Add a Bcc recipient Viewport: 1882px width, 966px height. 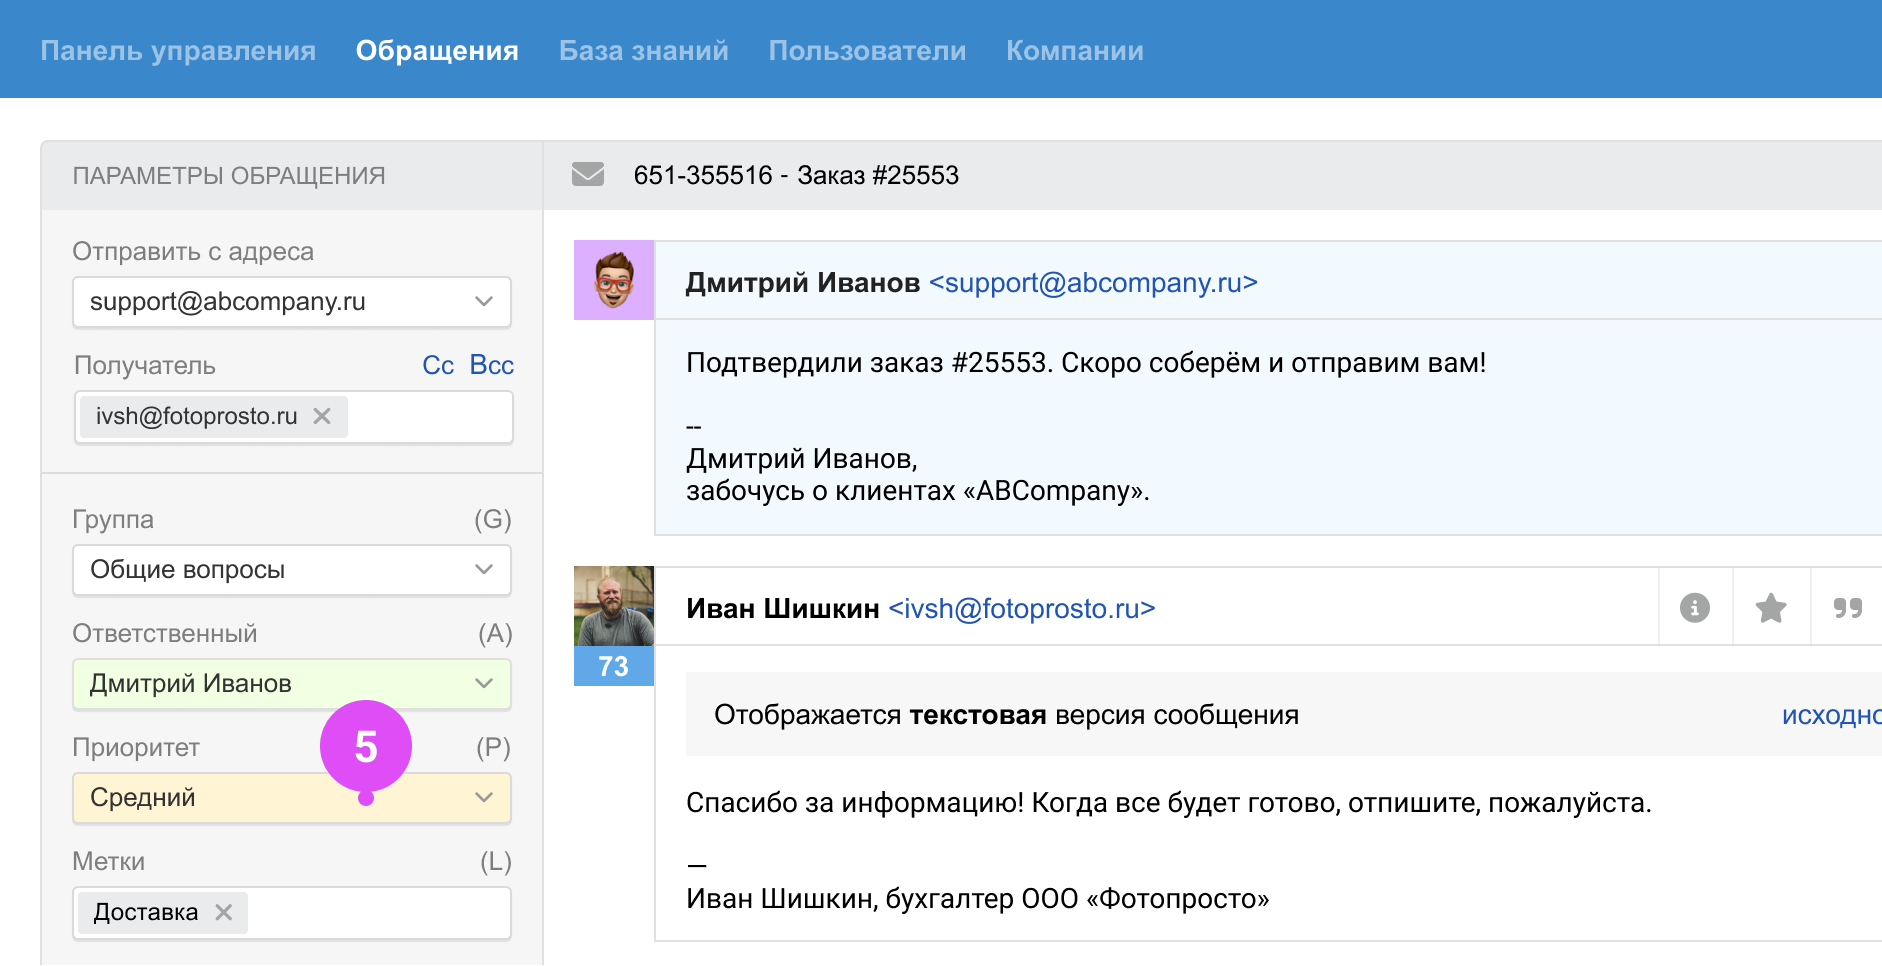(491, 365)
